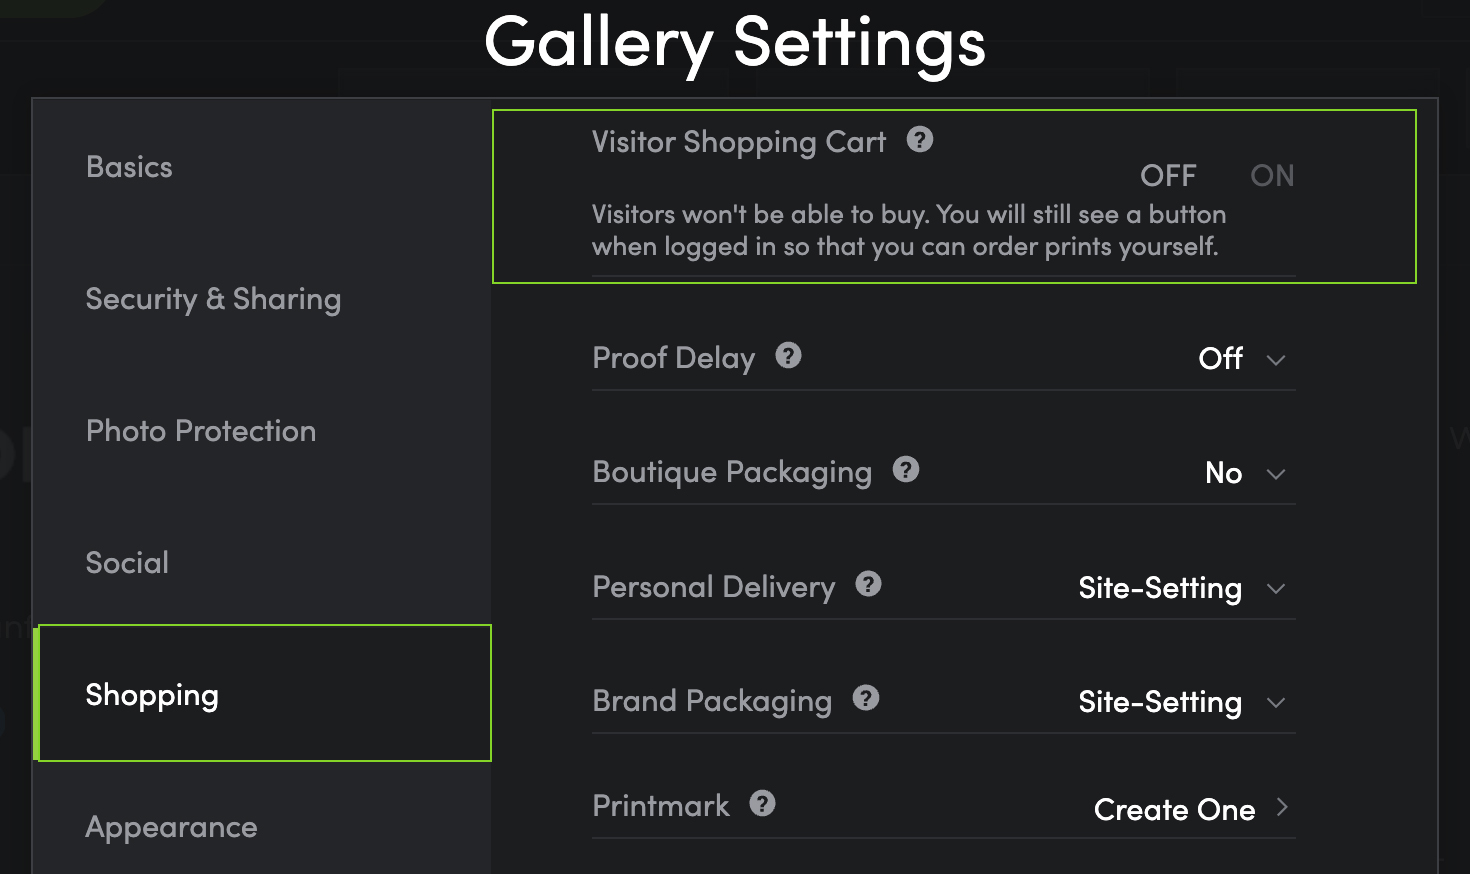The height and width of the screenshot is (874, 1470).
Task: Open help icon beside Boutique Packaging
Action: click(906, 469)
